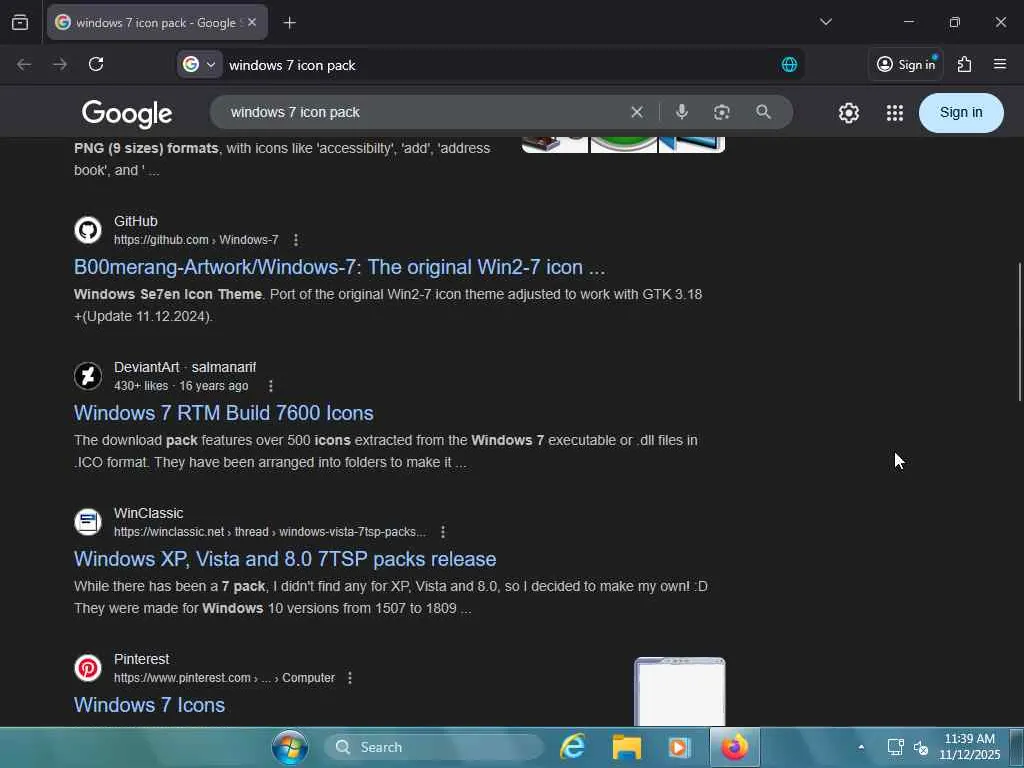The image size is (1024, 768).
Task: Open more options for GitHub result
Action: [296, 240]
